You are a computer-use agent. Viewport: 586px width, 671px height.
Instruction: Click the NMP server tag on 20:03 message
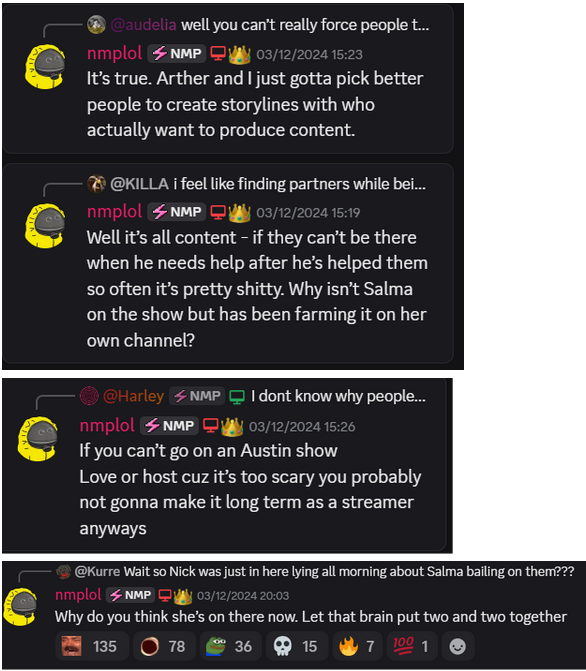click(131, 595)
